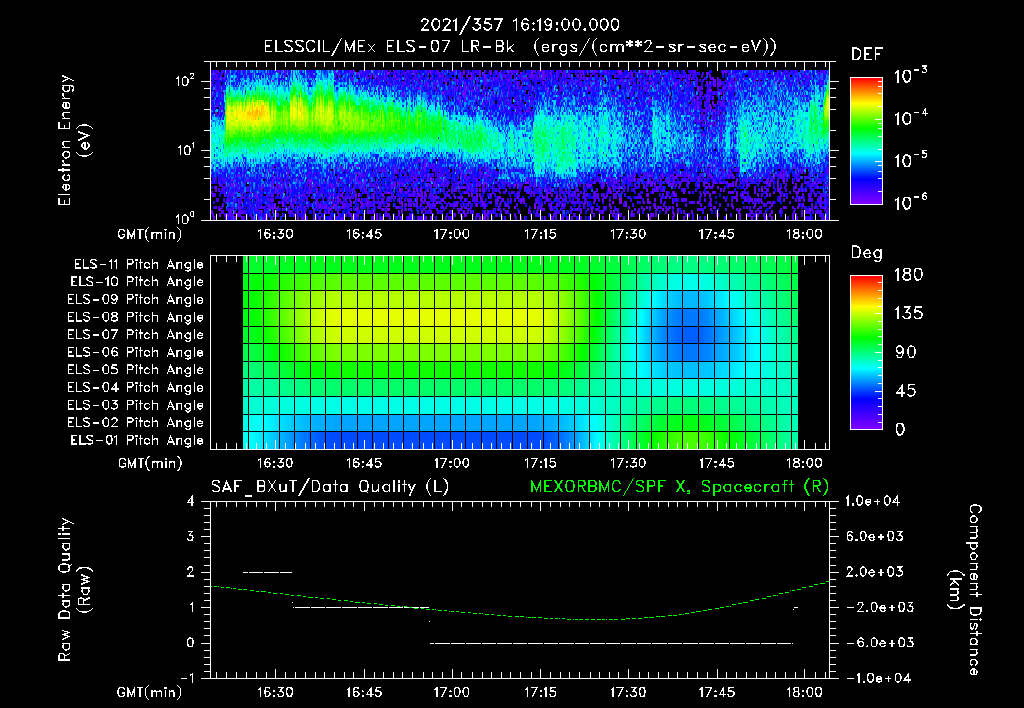Click the 1.0e+04 right axis value

coord(872,501)
